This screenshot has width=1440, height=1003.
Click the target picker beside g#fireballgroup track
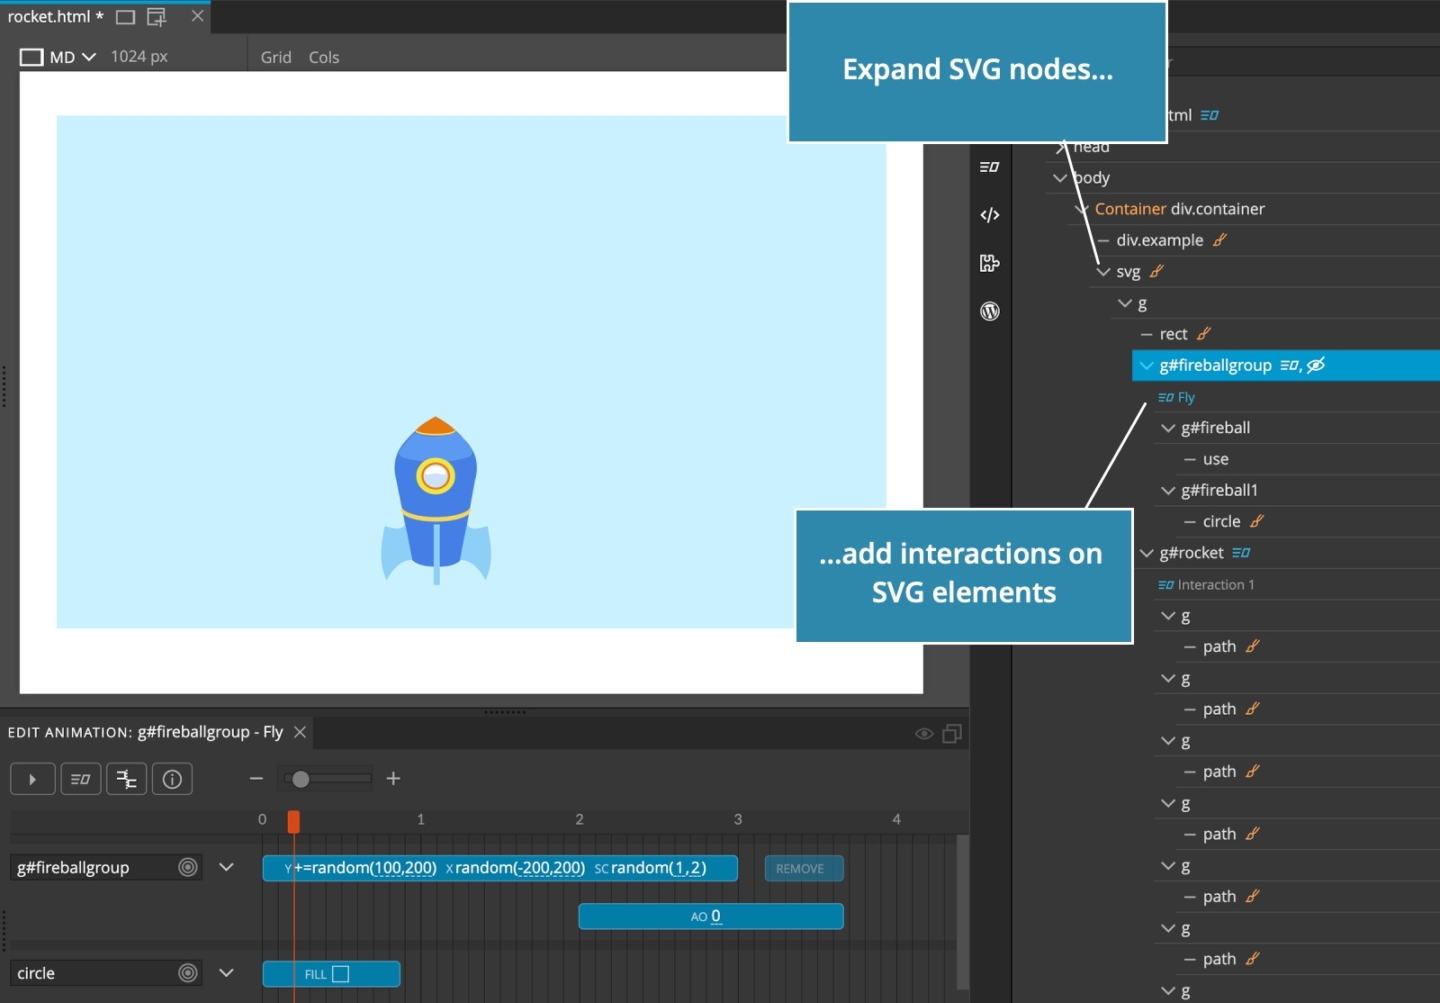point(187,867)
